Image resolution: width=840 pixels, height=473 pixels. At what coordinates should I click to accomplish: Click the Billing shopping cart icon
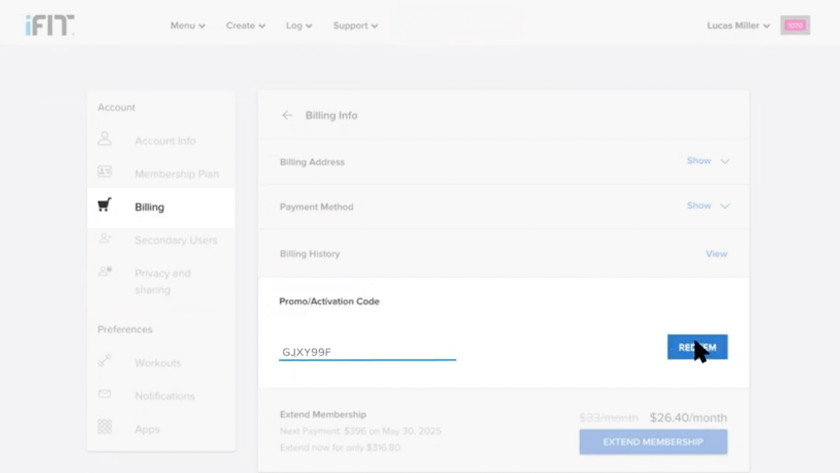pos(105,206)
